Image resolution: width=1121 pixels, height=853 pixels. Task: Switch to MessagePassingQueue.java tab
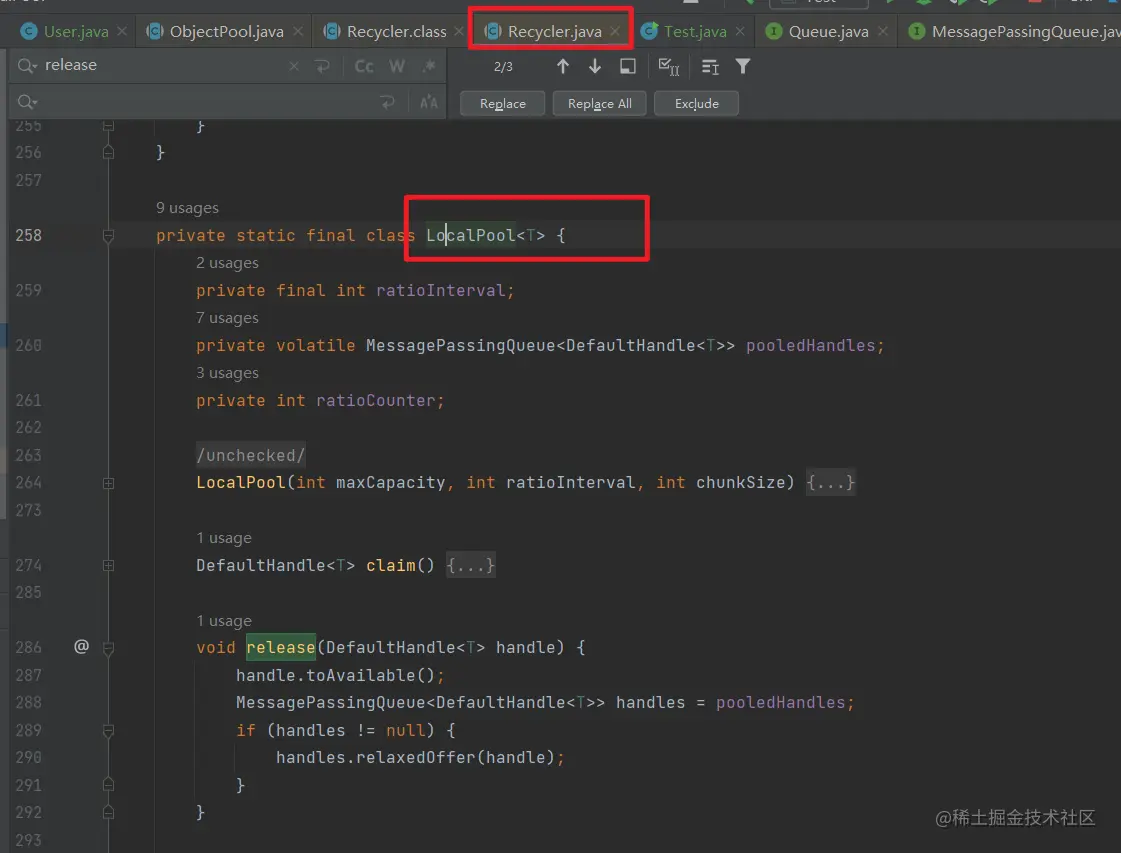(x=1014, y=31)
